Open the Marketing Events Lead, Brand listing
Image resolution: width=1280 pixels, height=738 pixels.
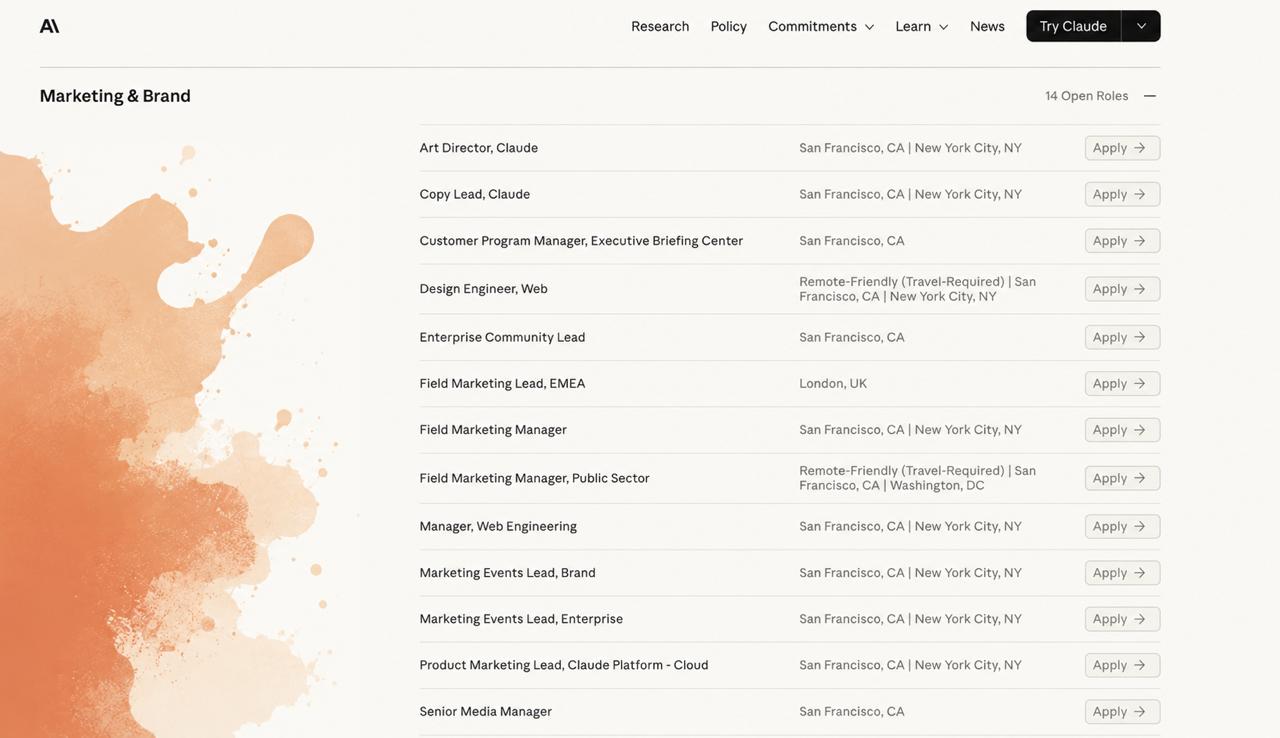(x=508, y=573)
